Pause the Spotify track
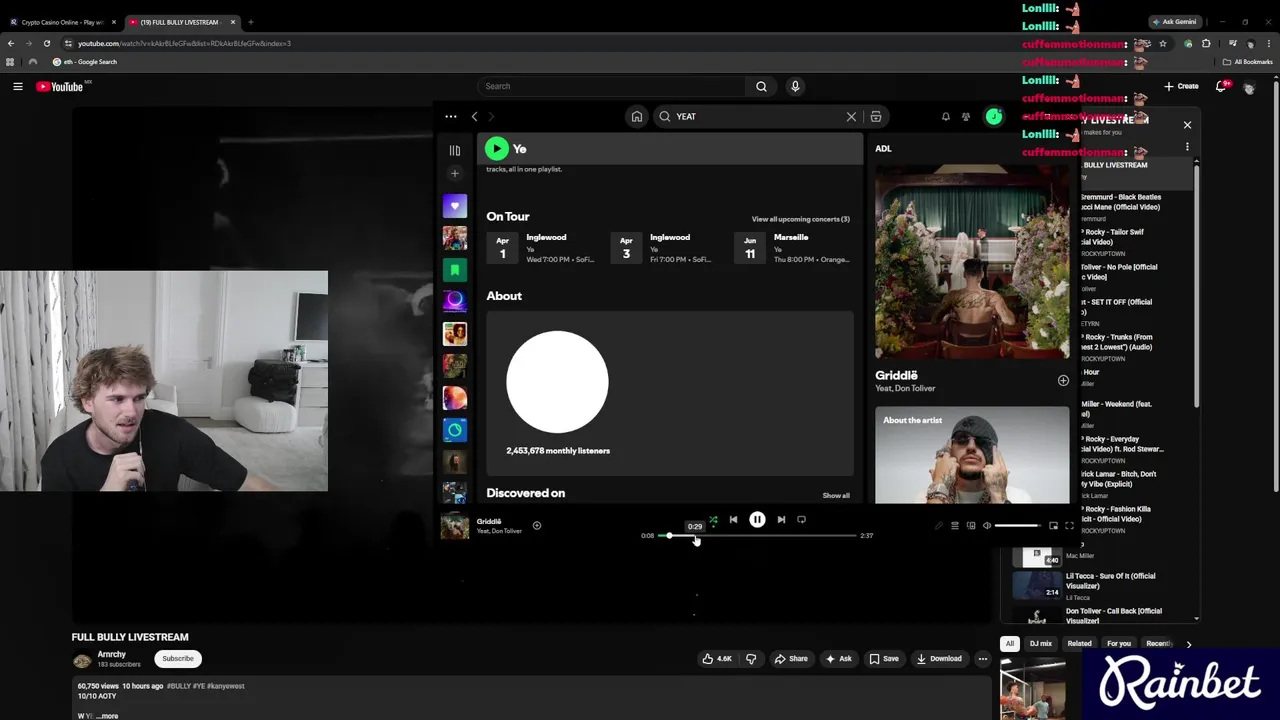 coord(757,520)
